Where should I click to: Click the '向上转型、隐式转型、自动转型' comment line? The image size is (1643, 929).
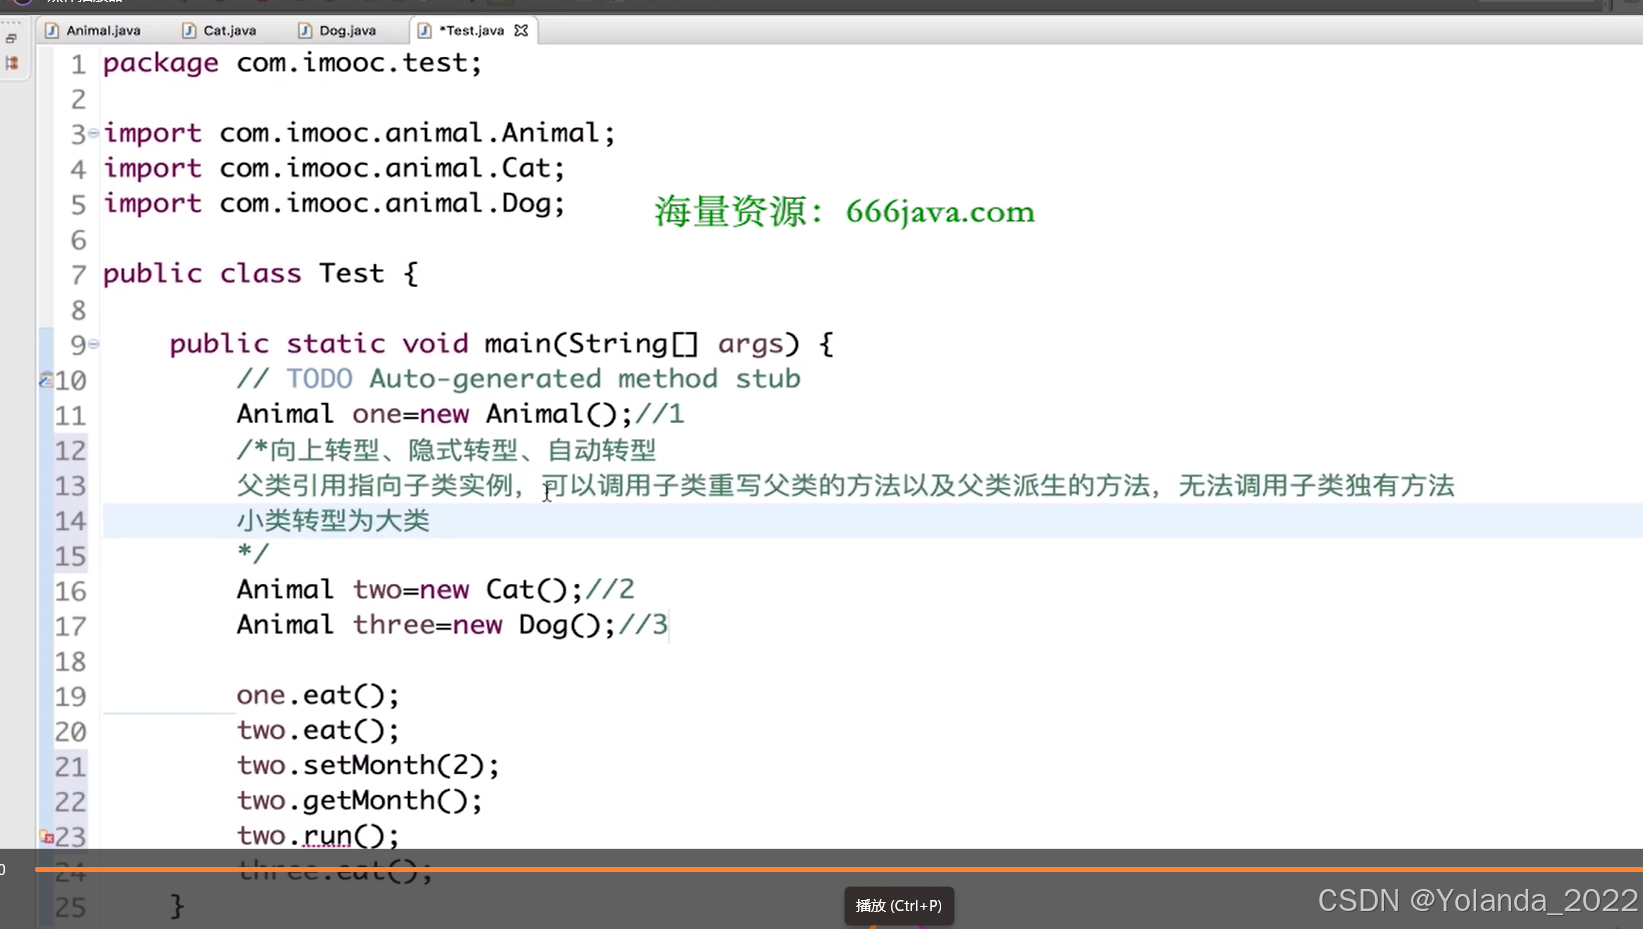pyautogui.click(x=446, y=450)
